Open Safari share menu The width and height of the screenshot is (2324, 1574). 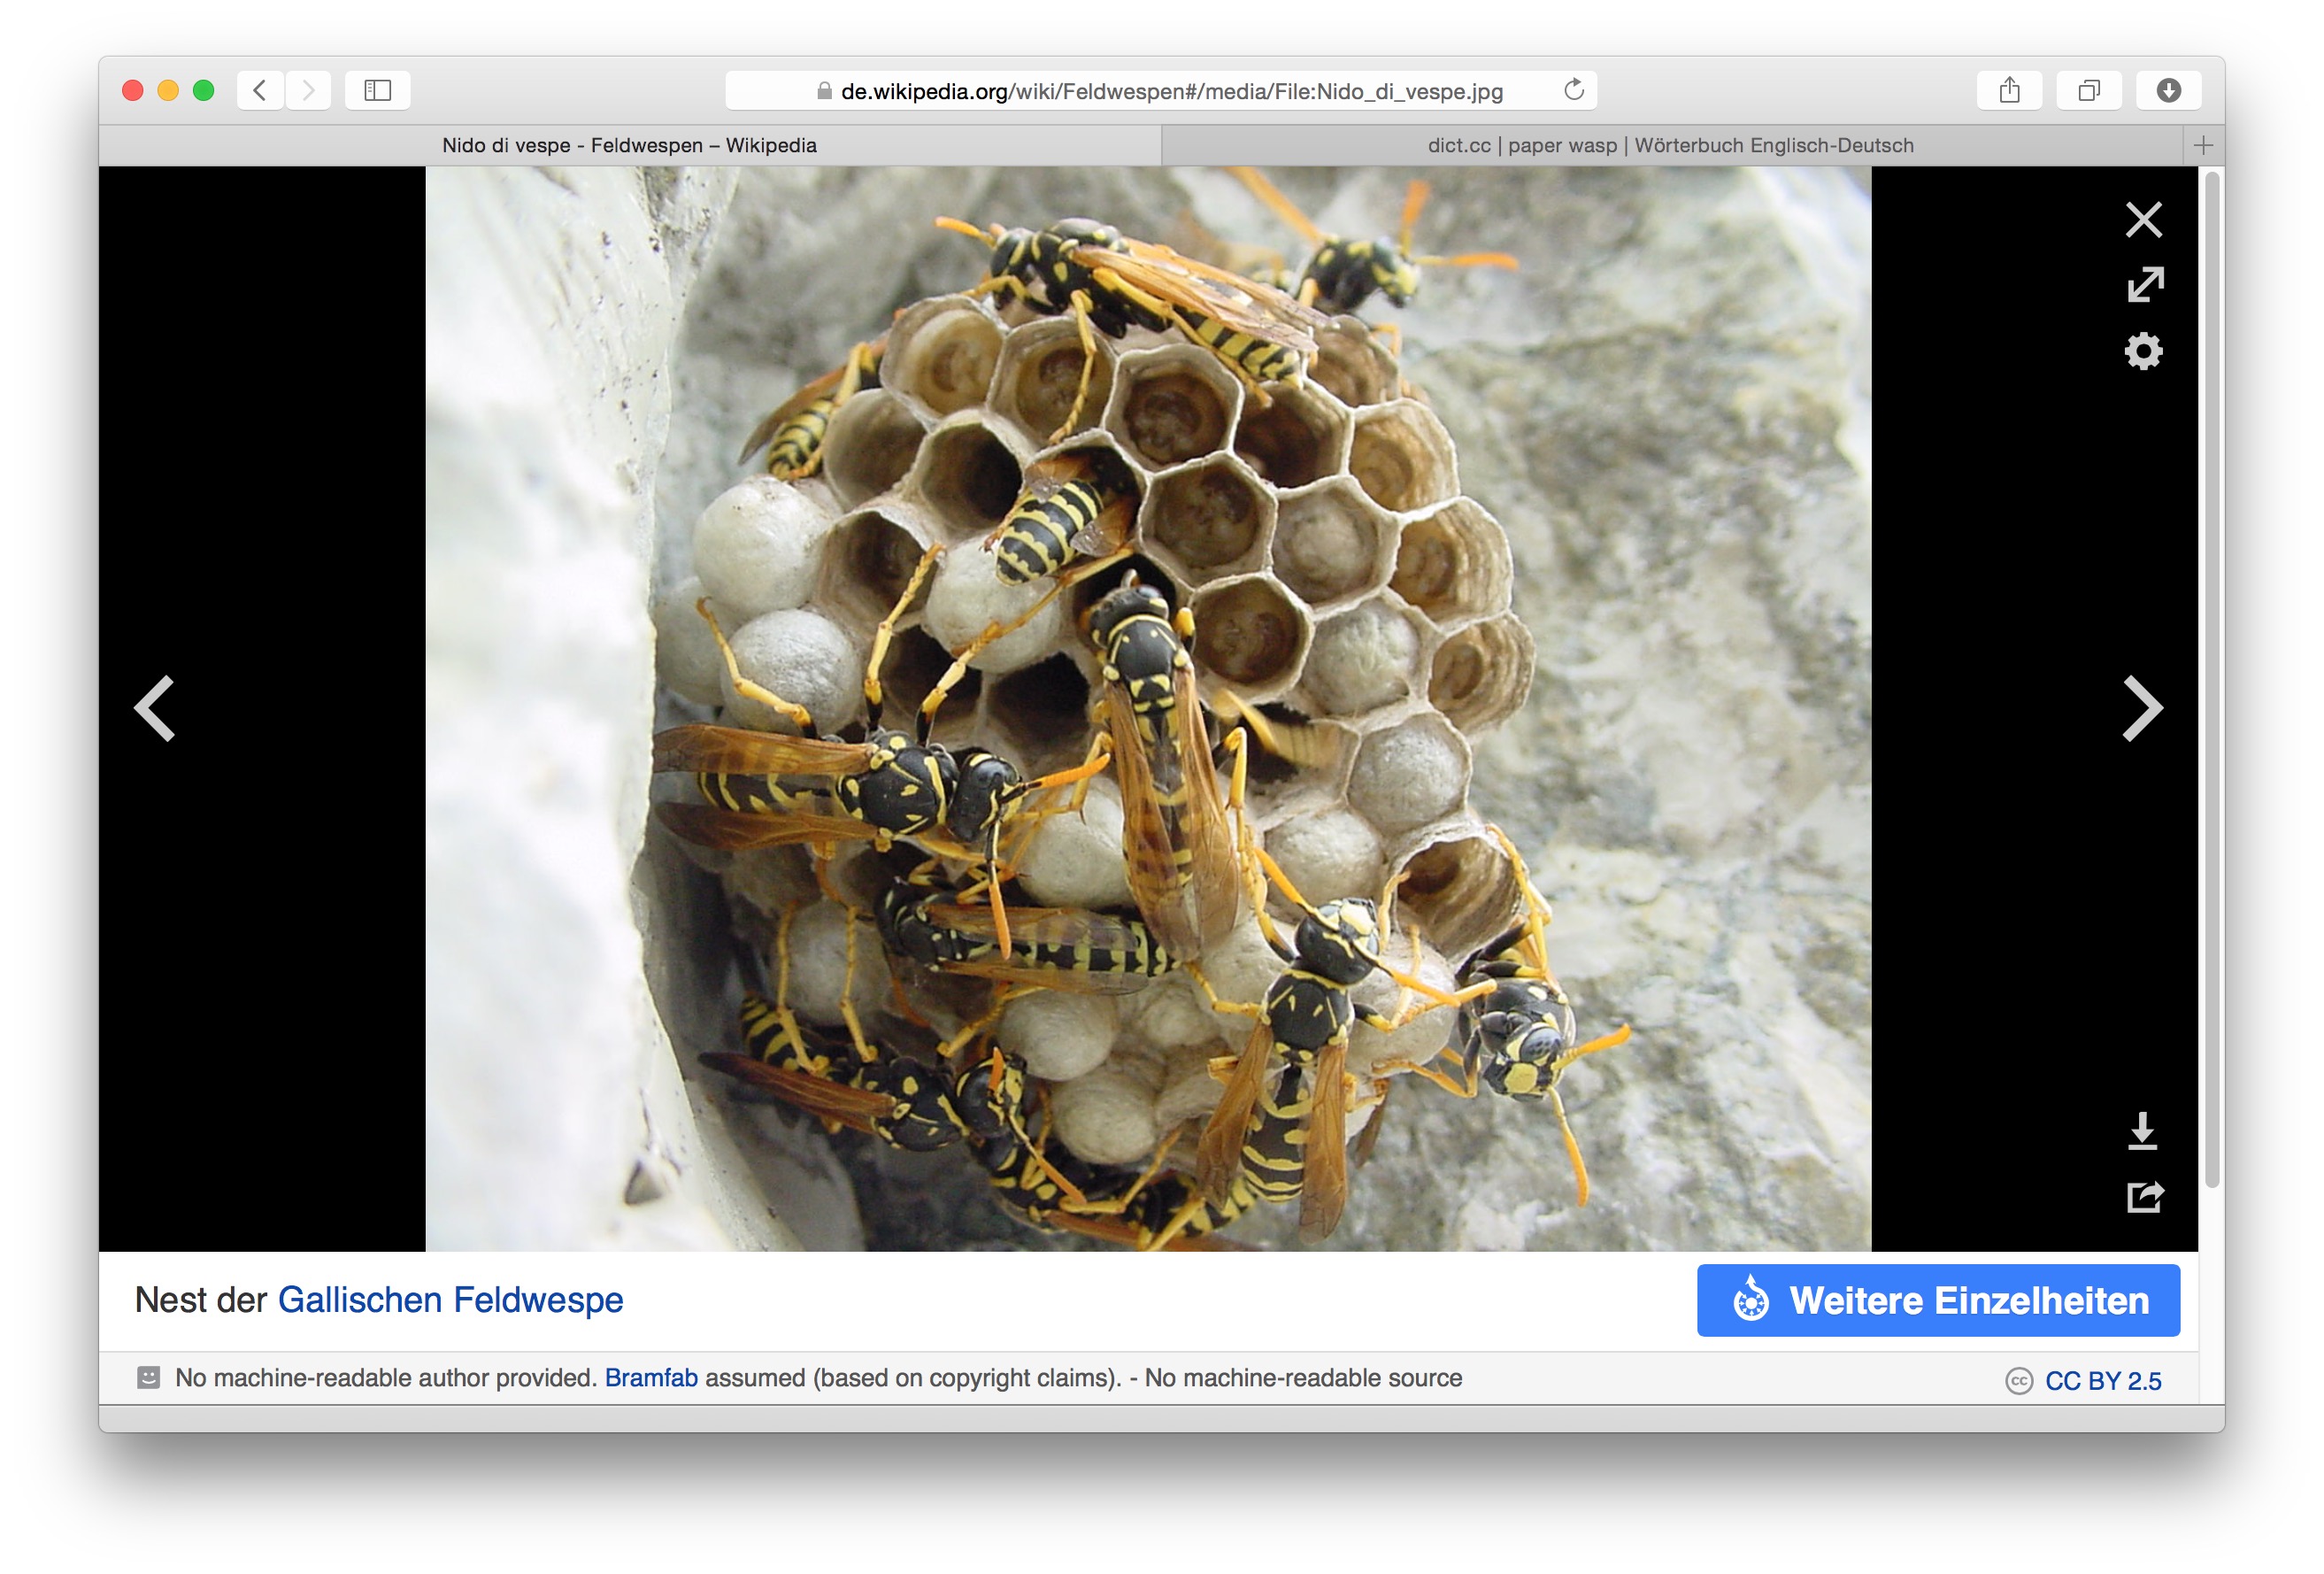2009,90
